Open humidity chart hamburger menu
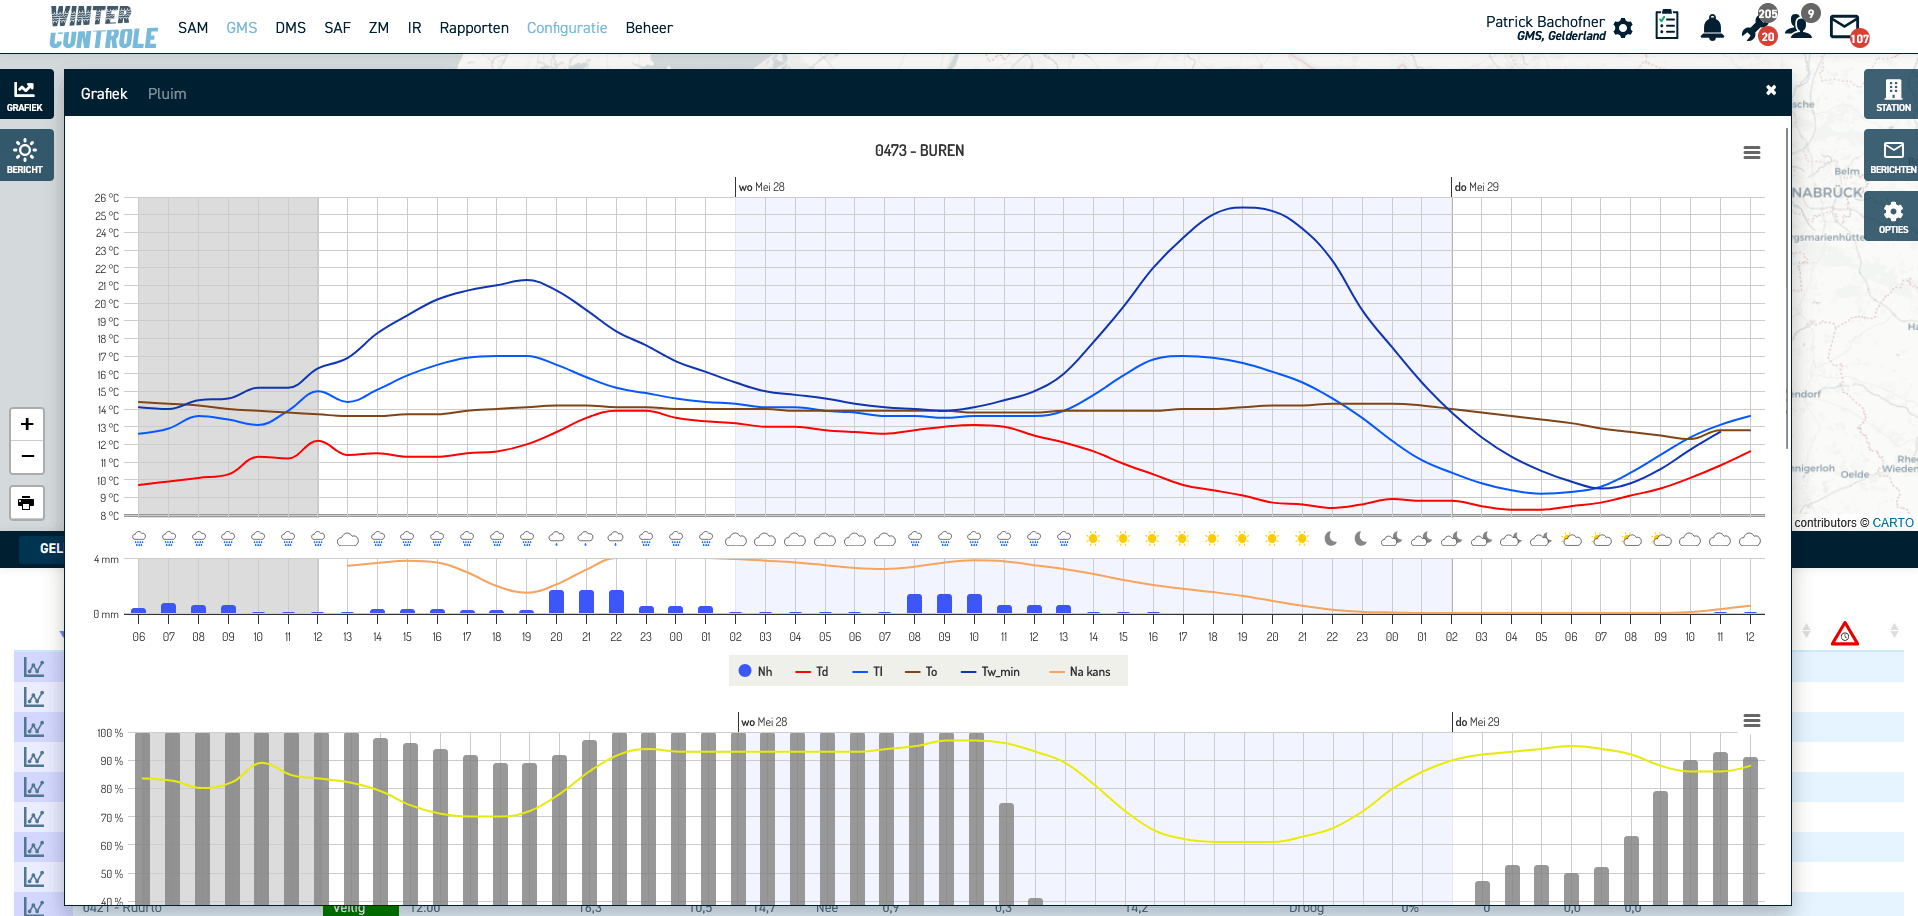1918x916 pixels. pos(1752,721)
